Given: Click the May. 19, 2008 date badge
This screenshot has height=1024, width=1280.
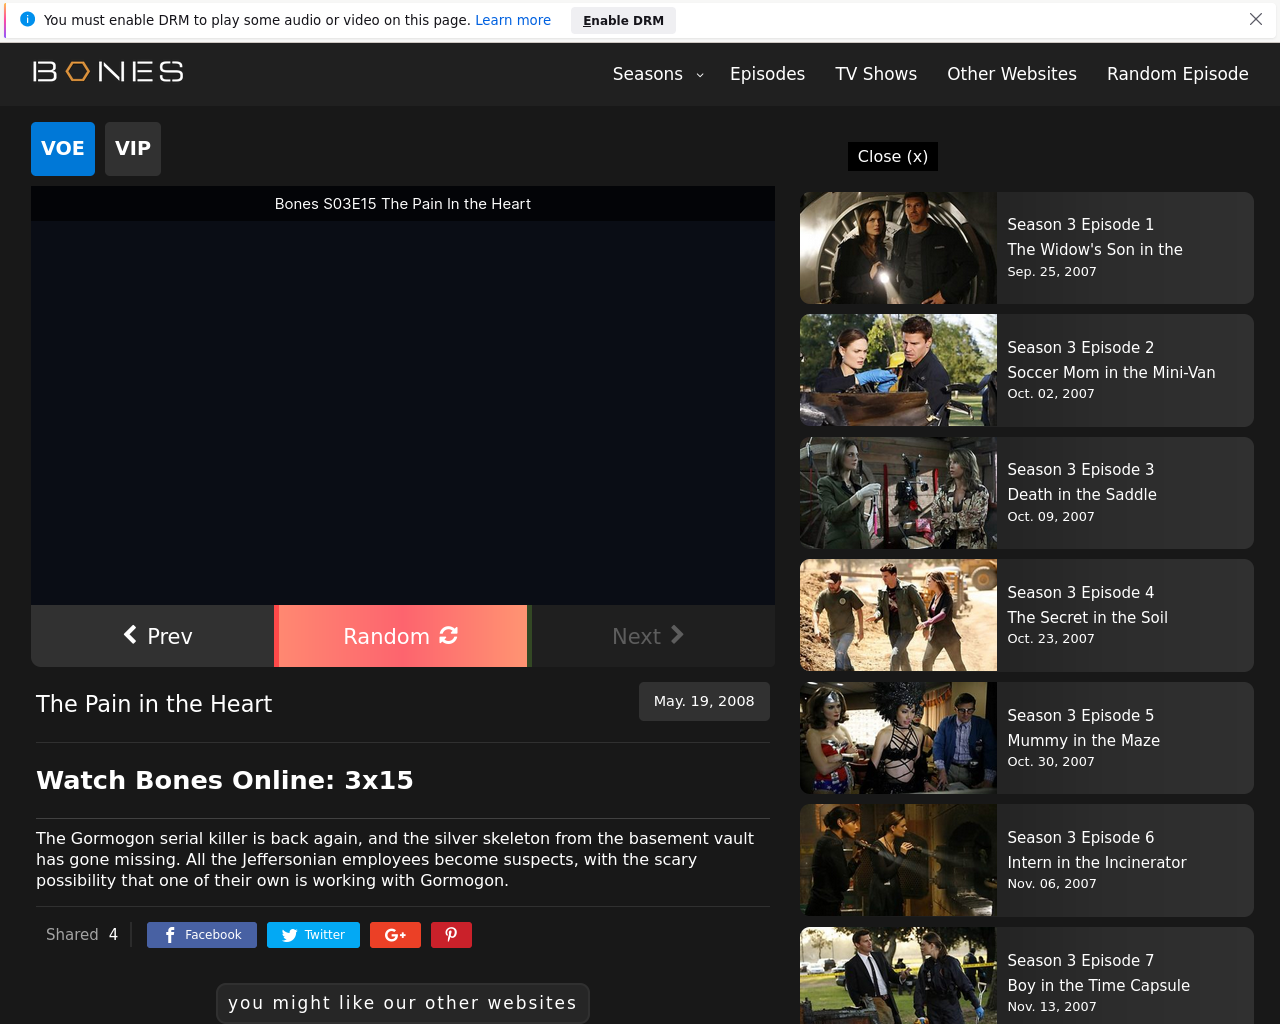Looking at the screenshot, I should click(704, 701).
